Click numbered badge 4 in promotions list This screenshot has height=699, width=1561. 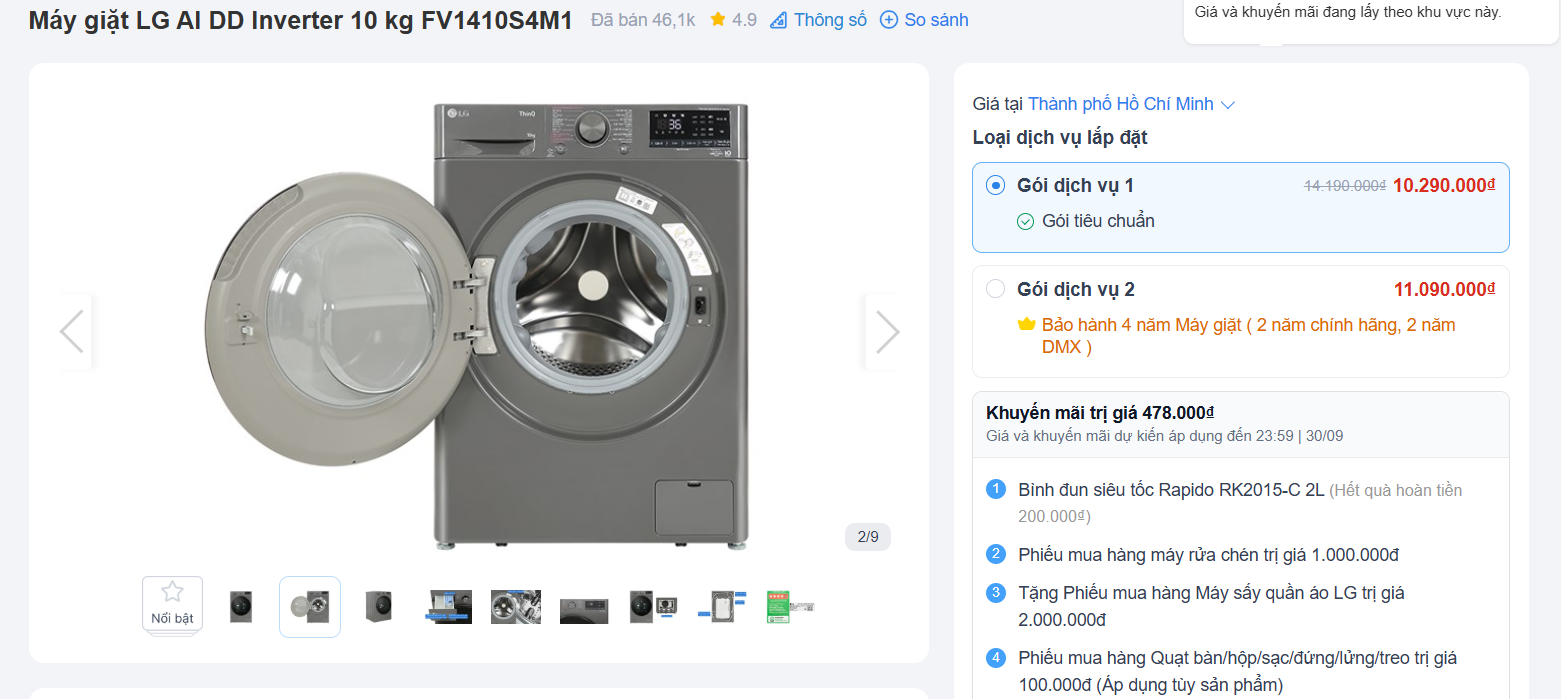(995, 658)
